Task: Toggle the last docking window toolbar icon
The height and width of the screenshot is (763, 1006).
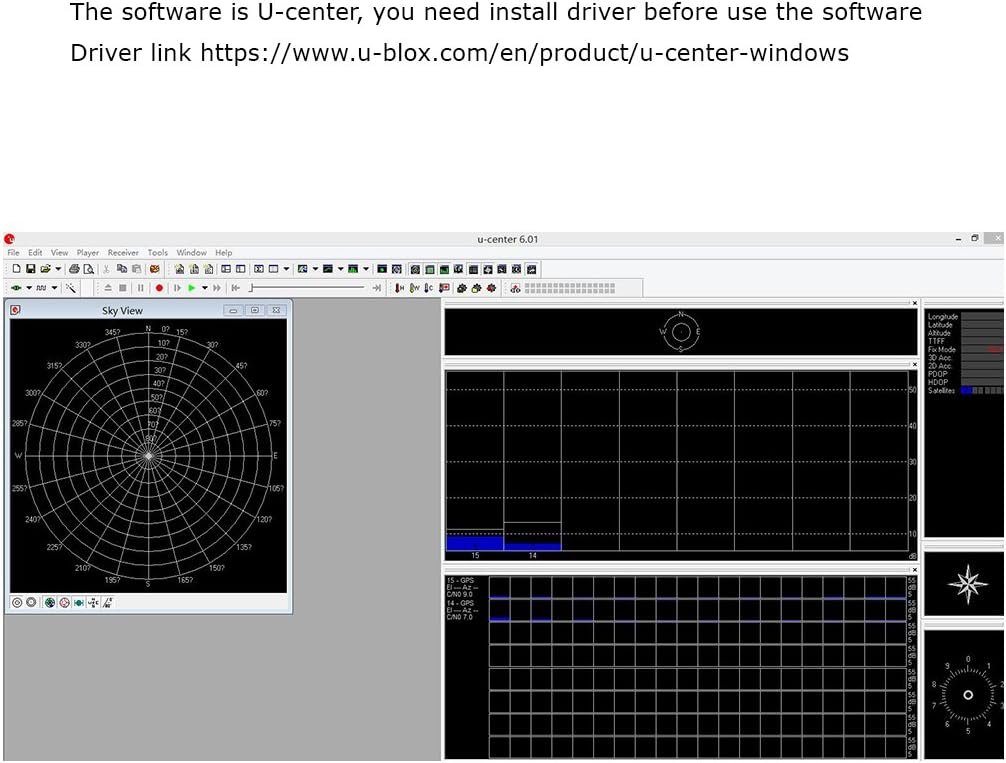Action: click(531, 270)
